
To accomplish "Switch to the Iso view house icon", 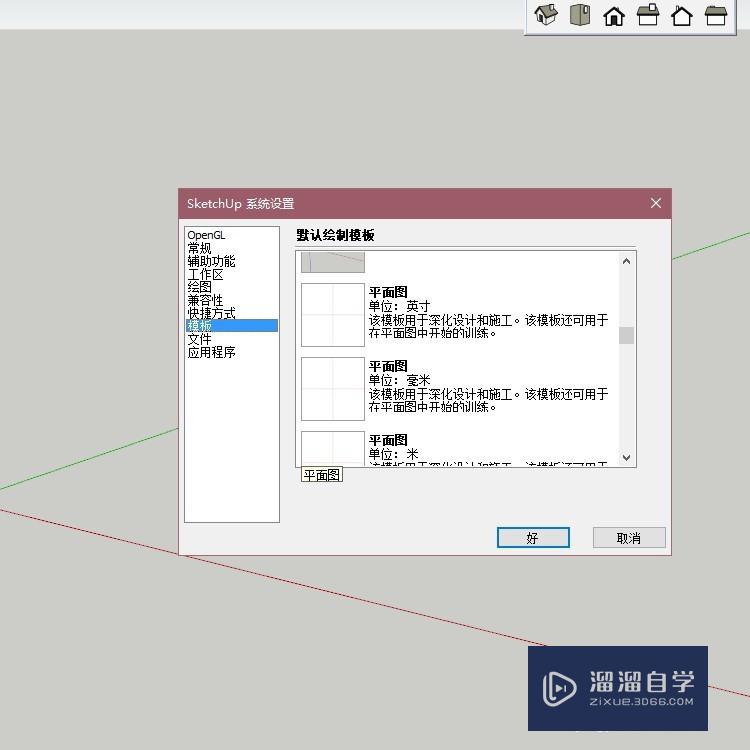I will pos(546,15).
